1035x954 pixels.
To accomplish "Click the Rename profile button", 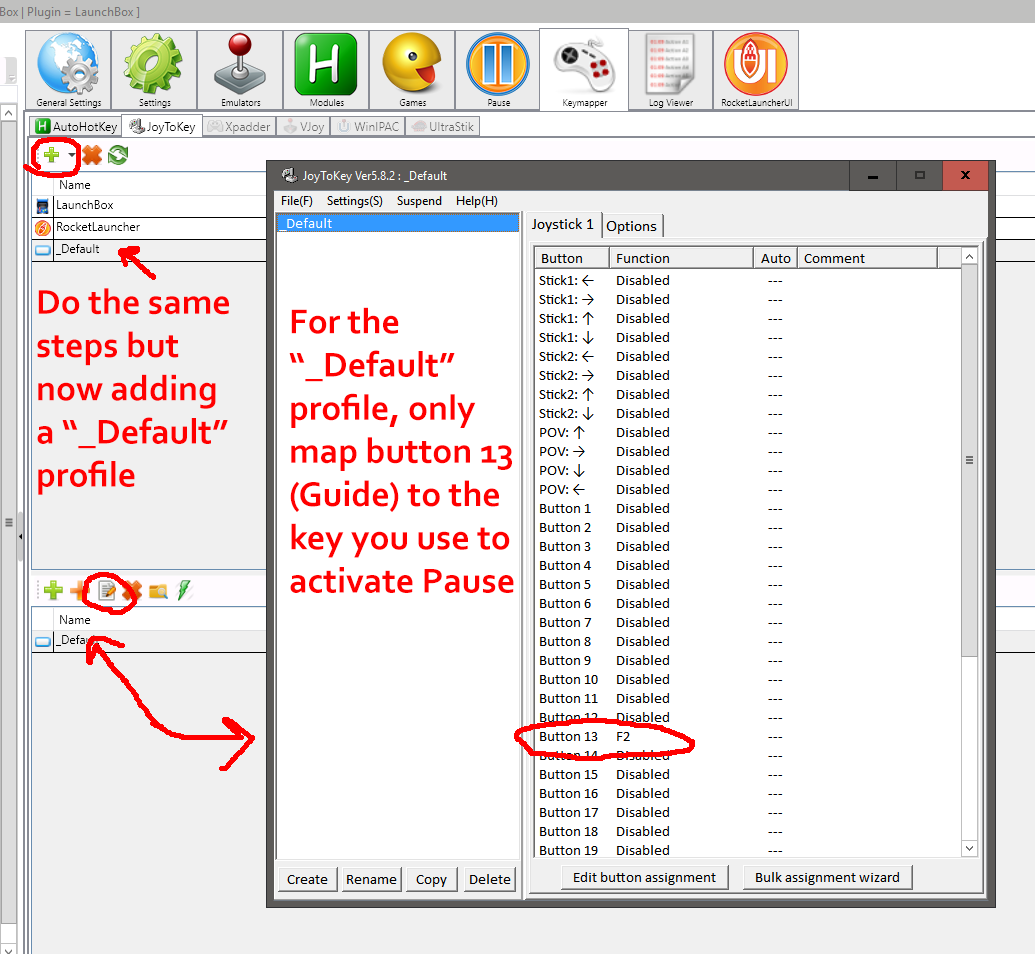I will [371, 879].
